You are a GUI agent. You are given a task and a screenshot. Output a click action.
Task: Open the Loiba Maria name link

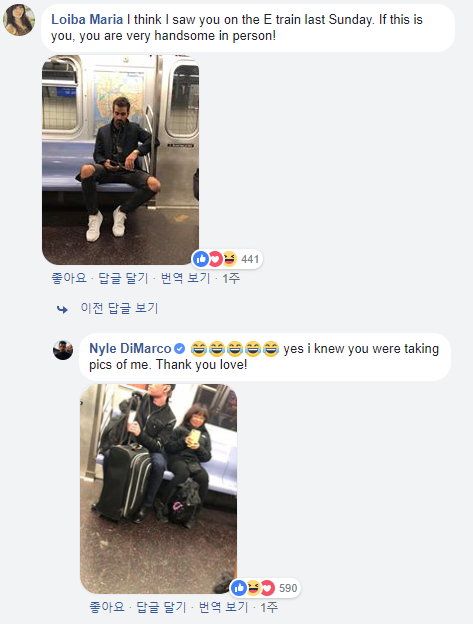point(87,20)
